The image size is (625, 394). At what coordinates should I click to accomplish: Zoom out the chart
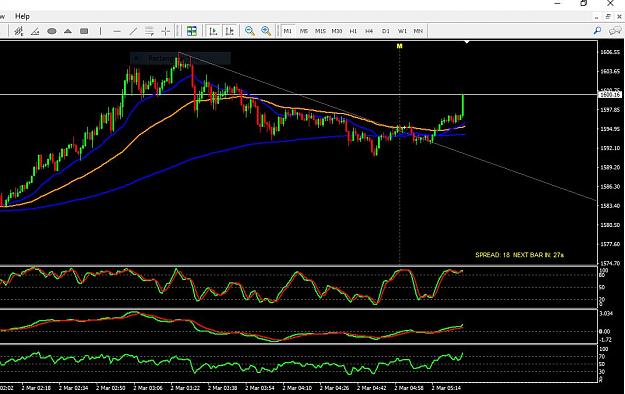click(x=250, y=31)
